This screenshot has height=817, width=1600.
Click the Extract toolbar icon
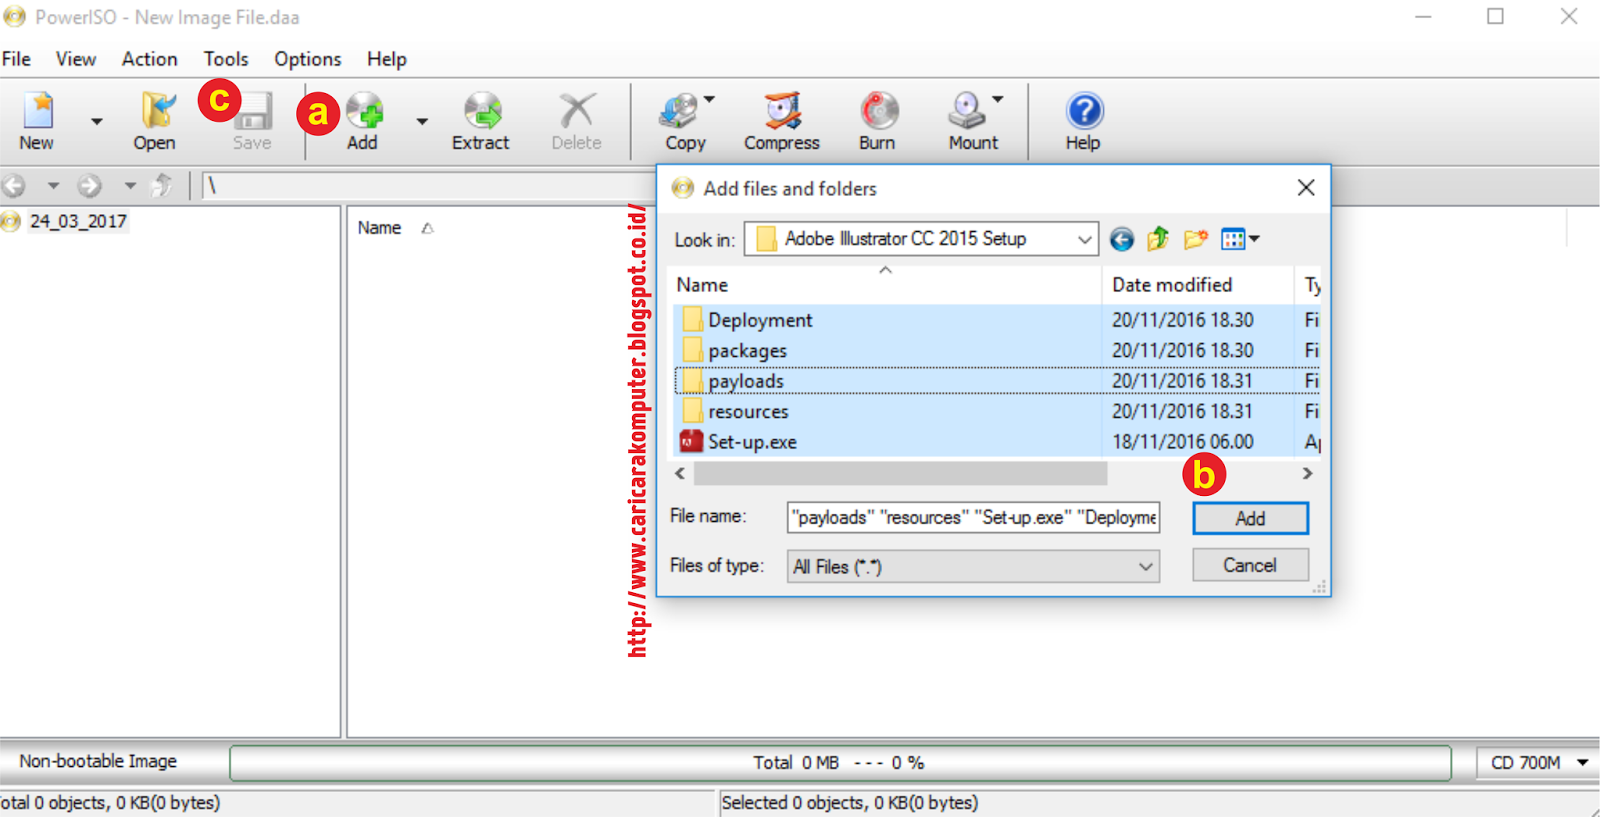point(482,111)
